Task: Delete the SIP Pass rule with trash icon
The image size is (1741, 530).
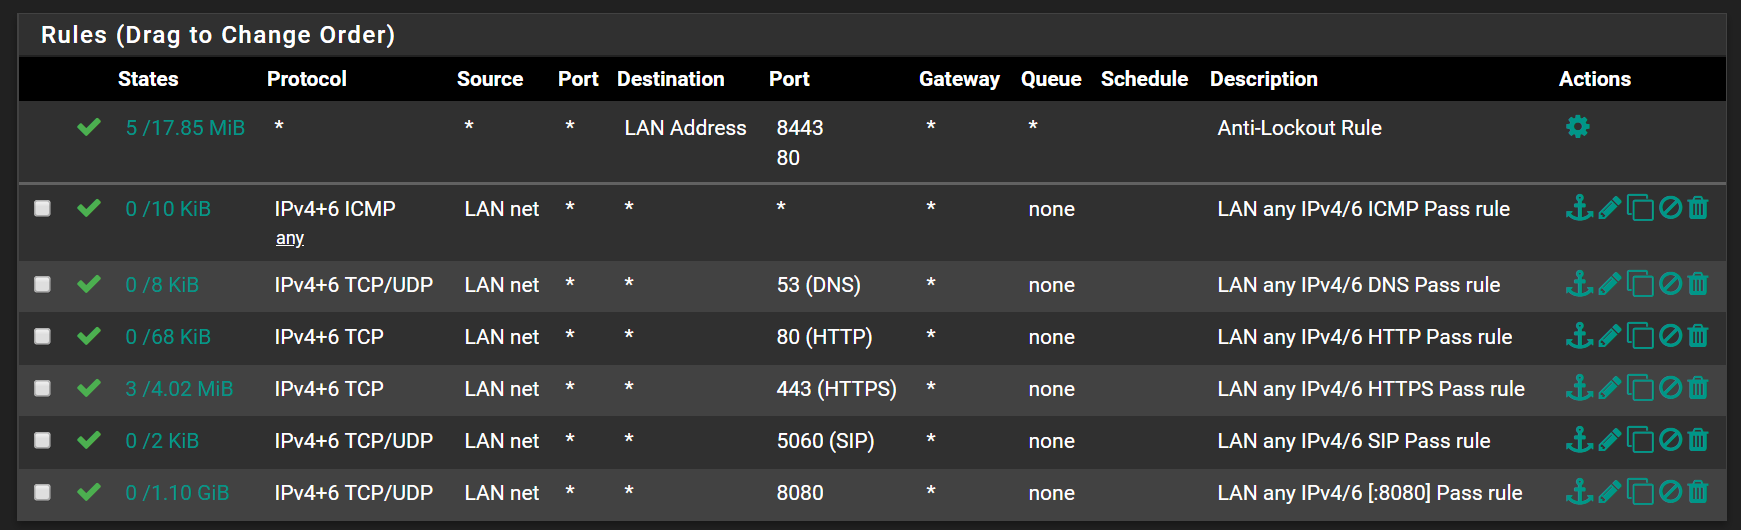Action: pyautogui.click(x=1698, y=440)
